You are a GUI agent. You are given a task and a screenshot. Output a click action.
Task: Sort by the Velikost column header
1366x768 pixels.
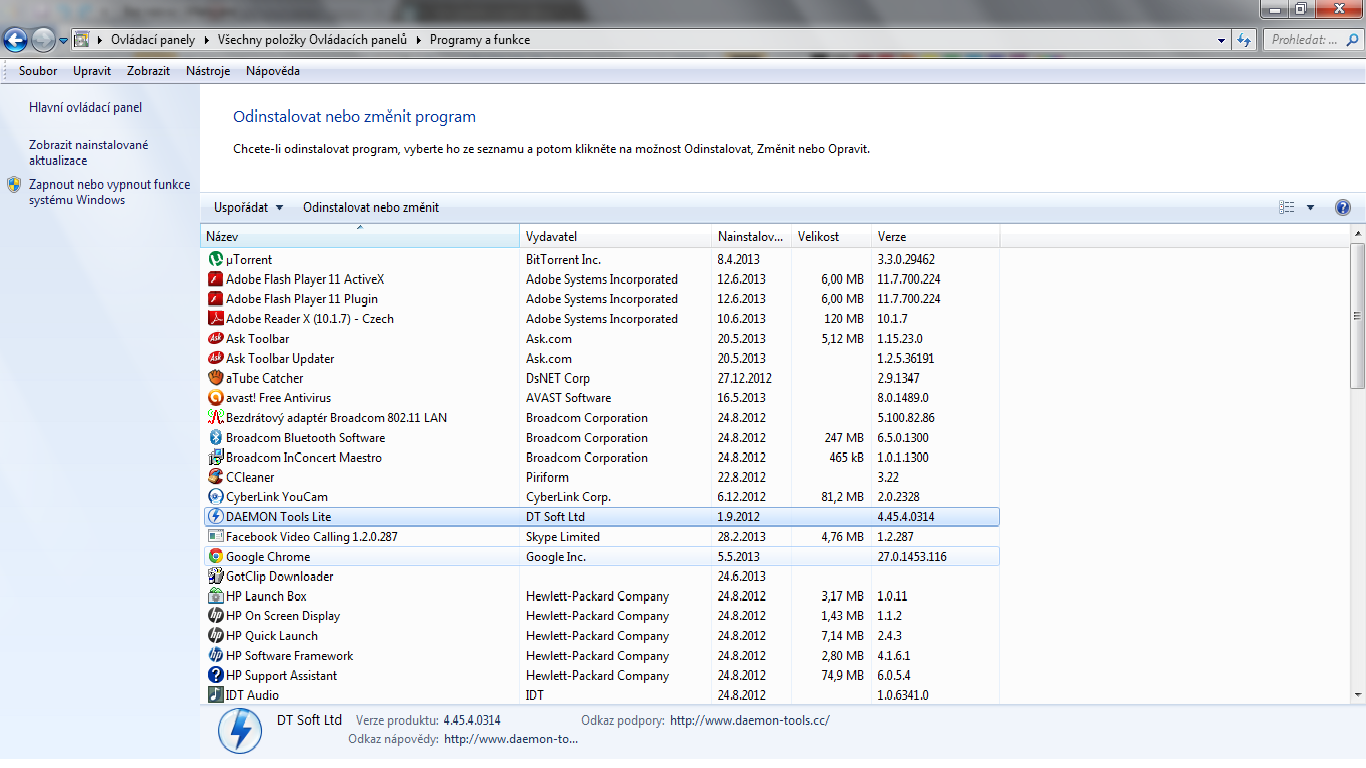[x=831, y=237]
